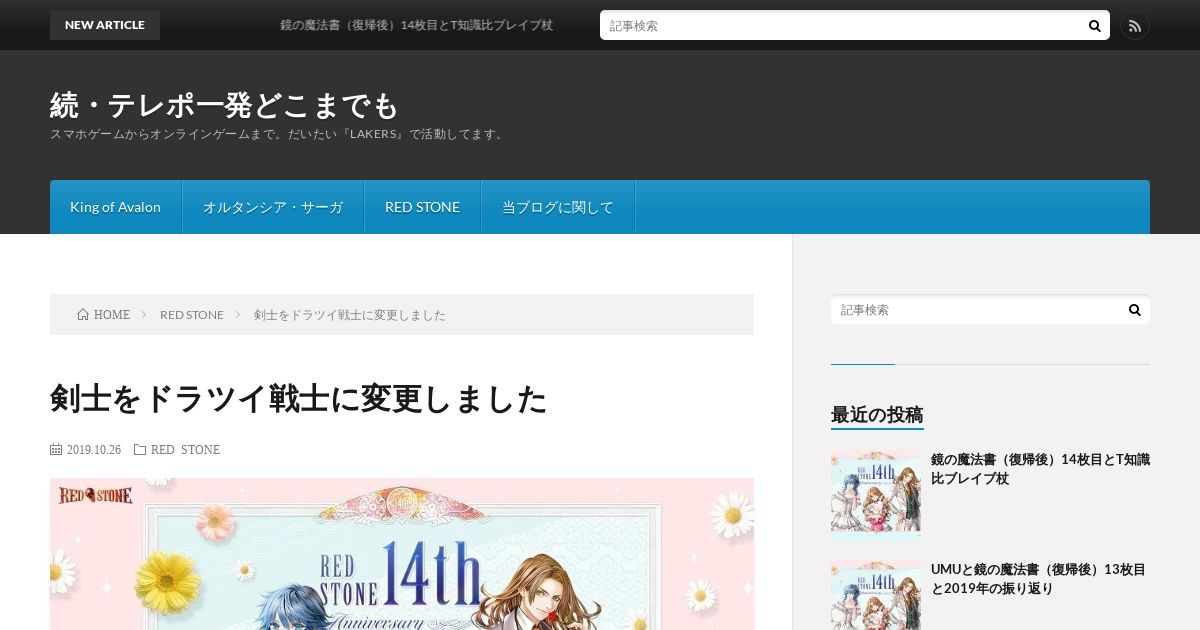Click the article title 剣士をドラツイ戦士に変更しました
The width and height of the screenshot is (1200, 630).
[299, 399]
